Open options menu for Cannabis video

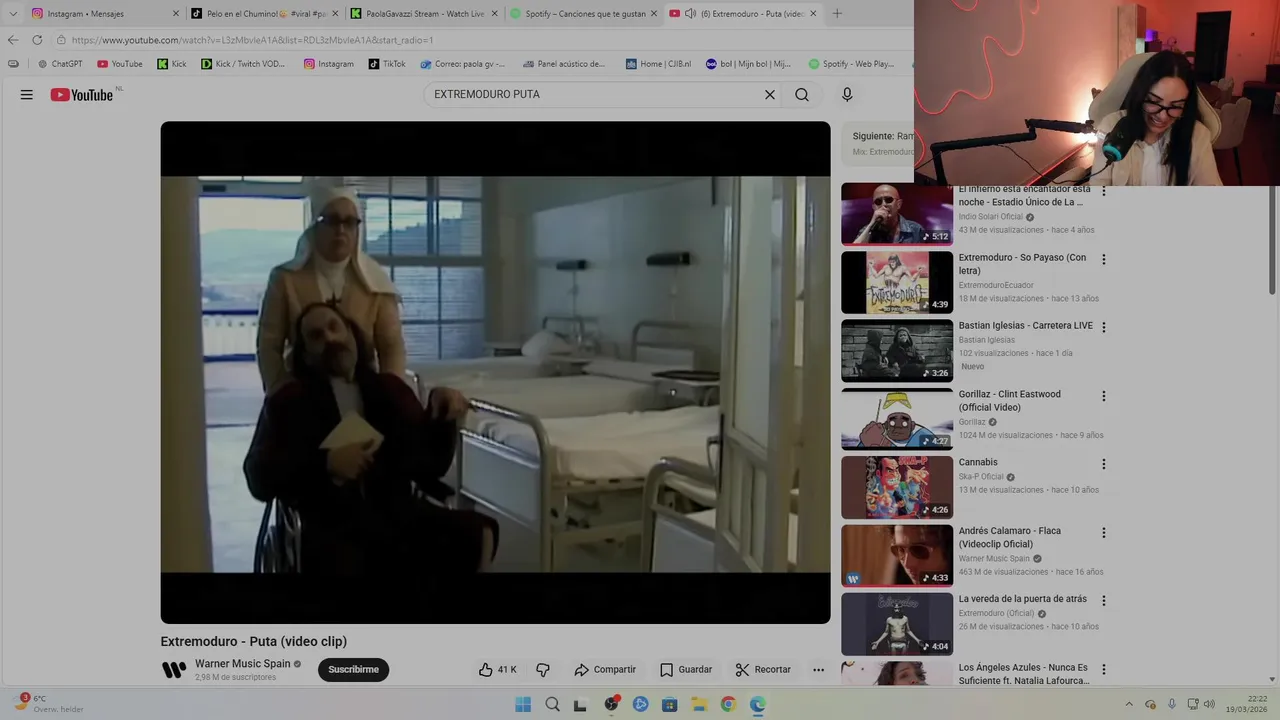pyautogui.click(x=1104, y=464)
